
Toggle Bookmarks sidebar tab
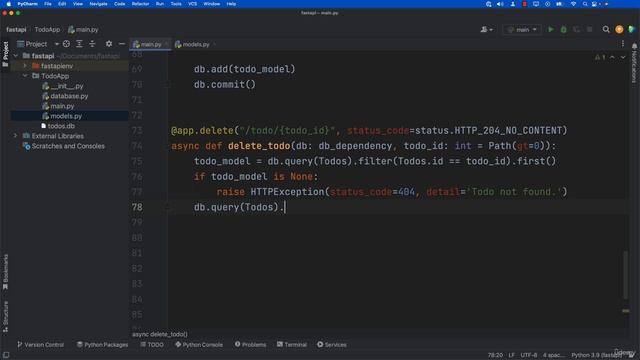5,272
